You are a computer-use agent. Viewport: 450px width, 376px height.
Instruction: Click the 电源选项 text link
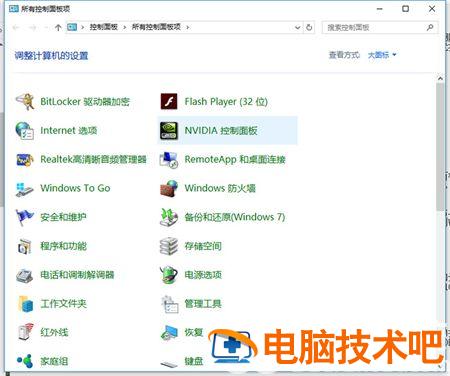[x=203, y=275]
